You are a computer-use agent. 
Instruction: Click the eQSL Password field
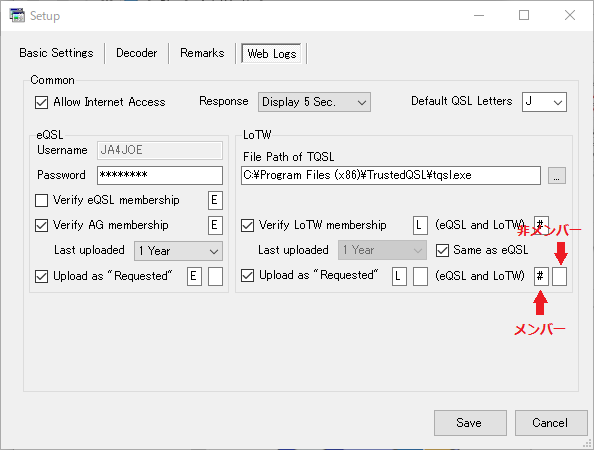click(x=159, y=175)
